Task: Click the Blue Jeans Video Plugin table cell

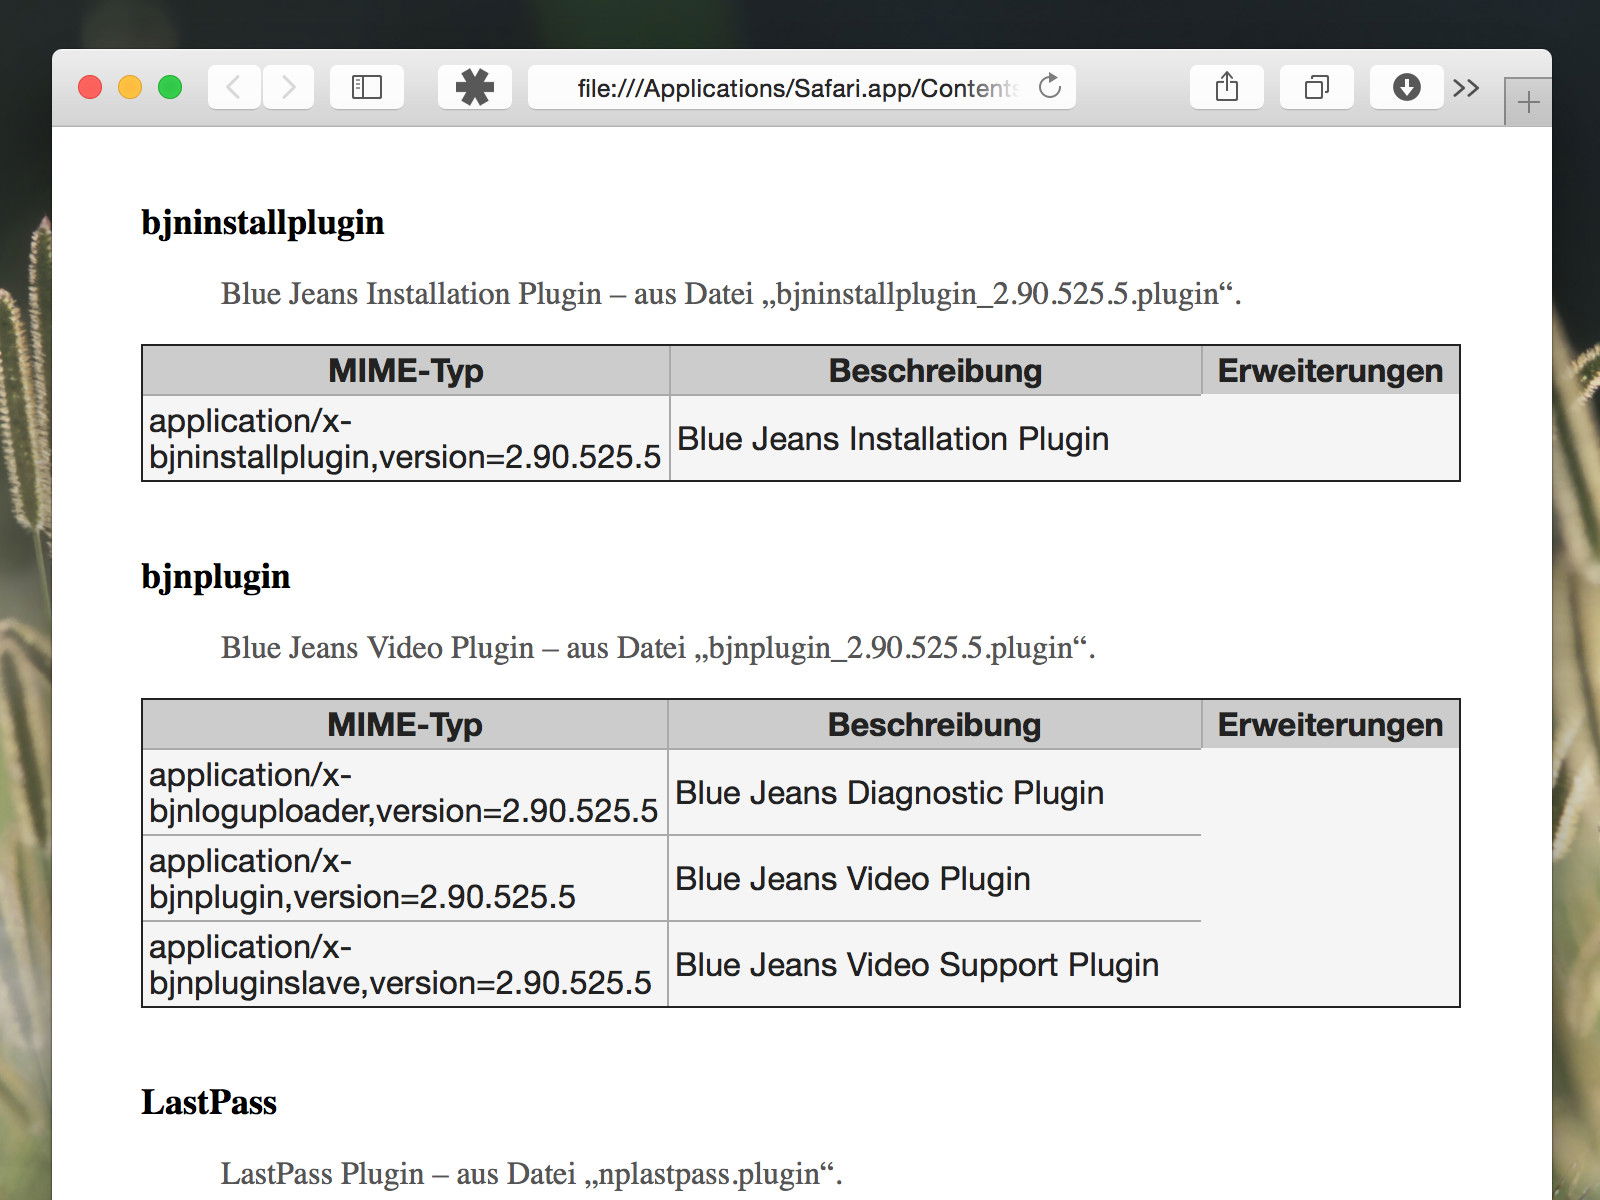Action: tap(935, 879)
